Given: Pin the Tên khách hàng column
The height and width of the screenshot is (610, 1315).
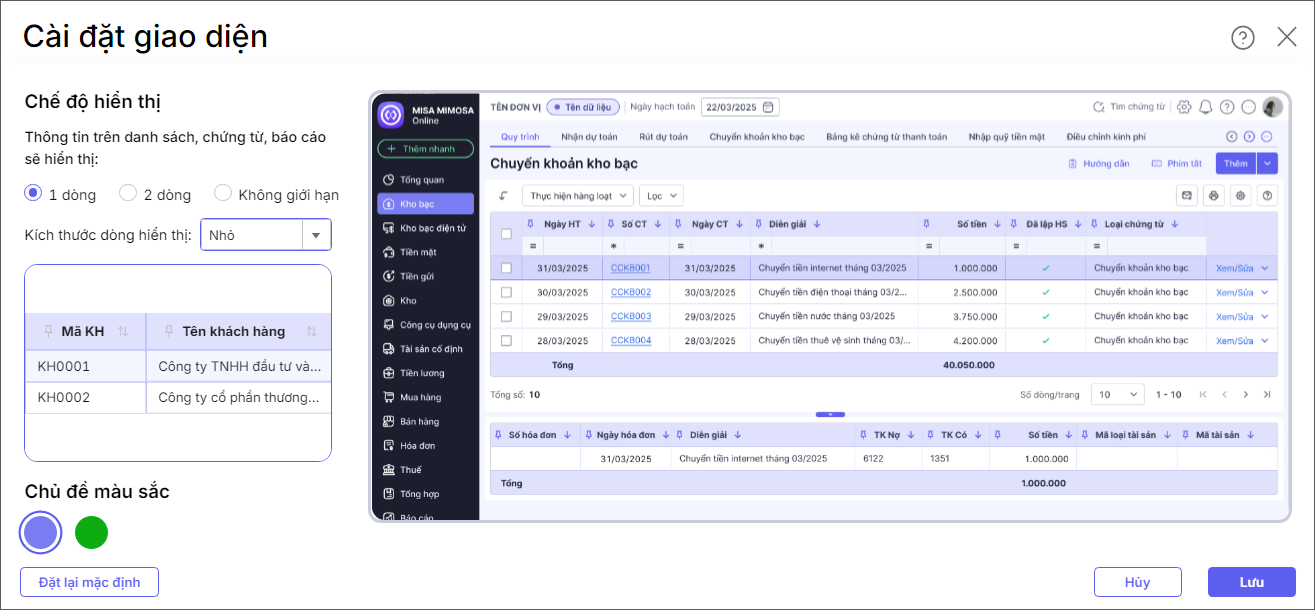Looking at the screenshot, I should (171, 331).
